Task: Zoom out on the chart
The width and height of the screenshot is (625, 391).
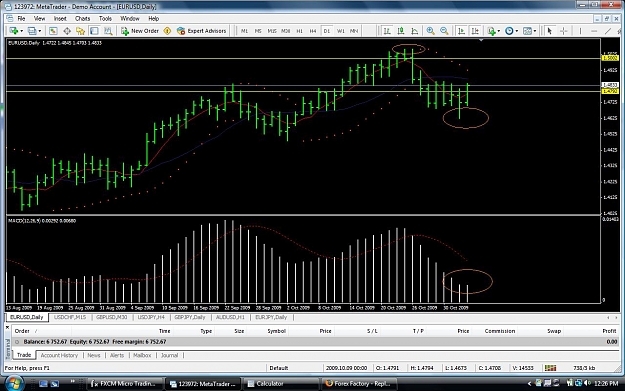Action: (x=444, y=31)
